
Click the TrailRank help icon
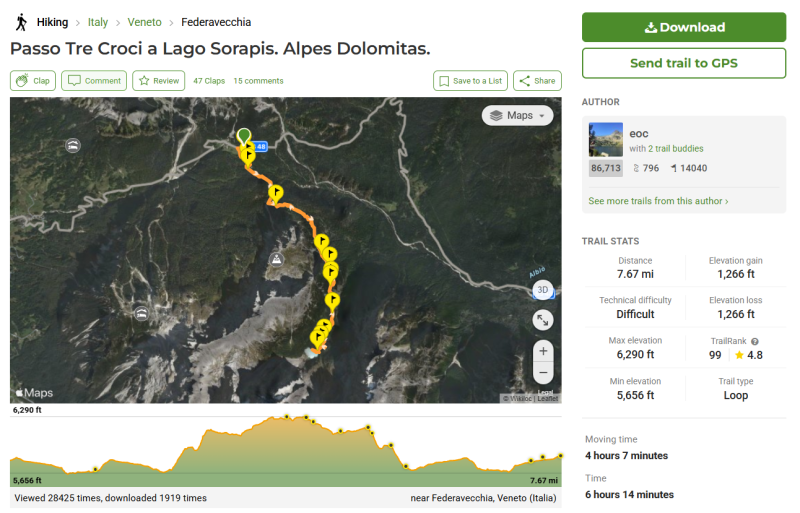(755, 341)
